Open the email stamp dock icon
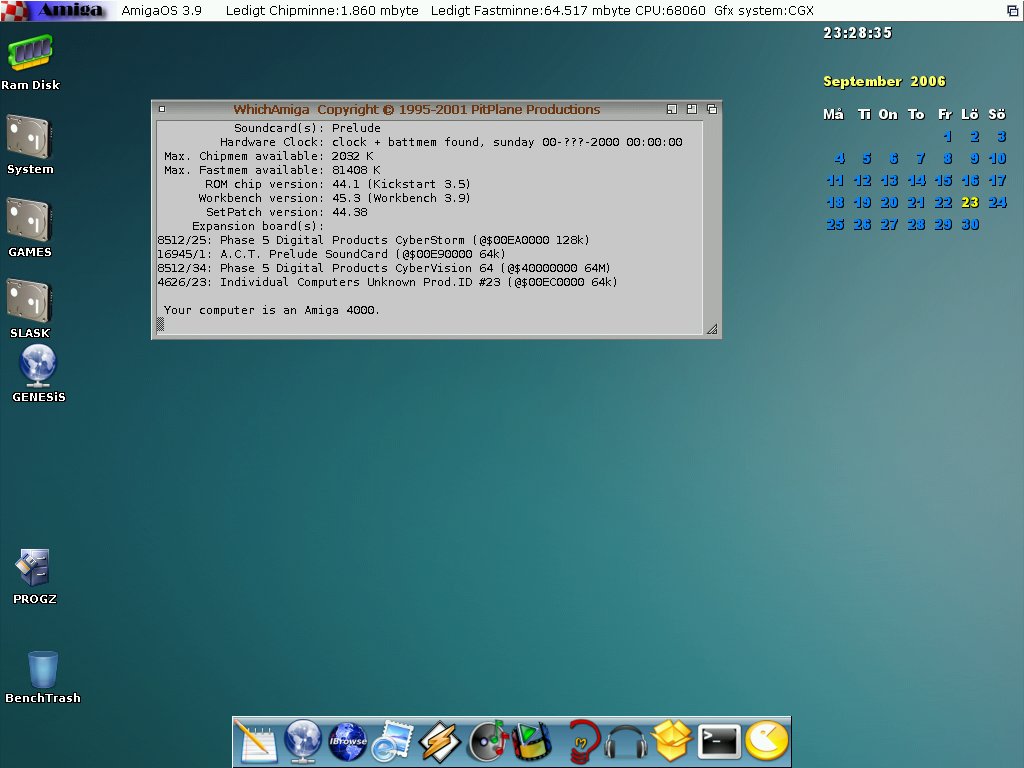Screen dimensions: 1024x768 [x=392, y=741]
